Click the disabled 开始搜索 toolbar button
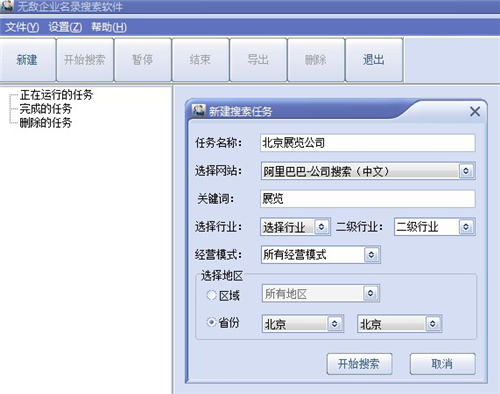The height and width of the screenshot is (394, 500). (85, 60)
